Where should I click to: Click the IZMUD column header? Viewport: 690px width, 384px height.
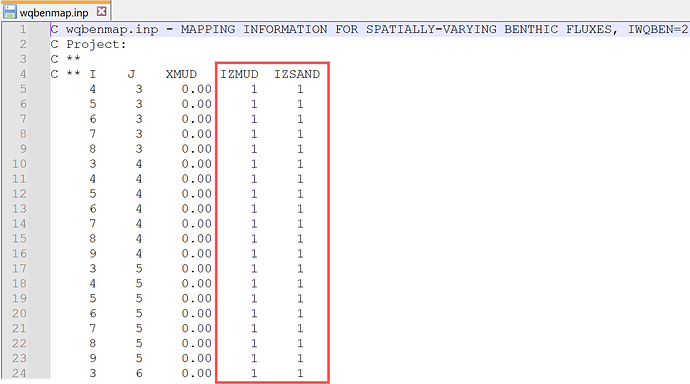pos(239,74)
